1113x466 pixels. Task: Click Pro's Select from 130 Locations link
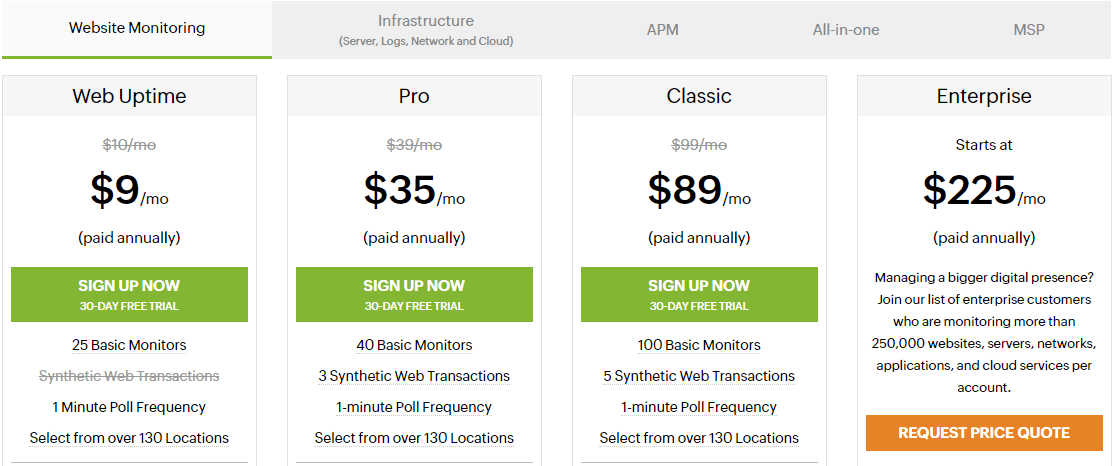pos(414,438)
